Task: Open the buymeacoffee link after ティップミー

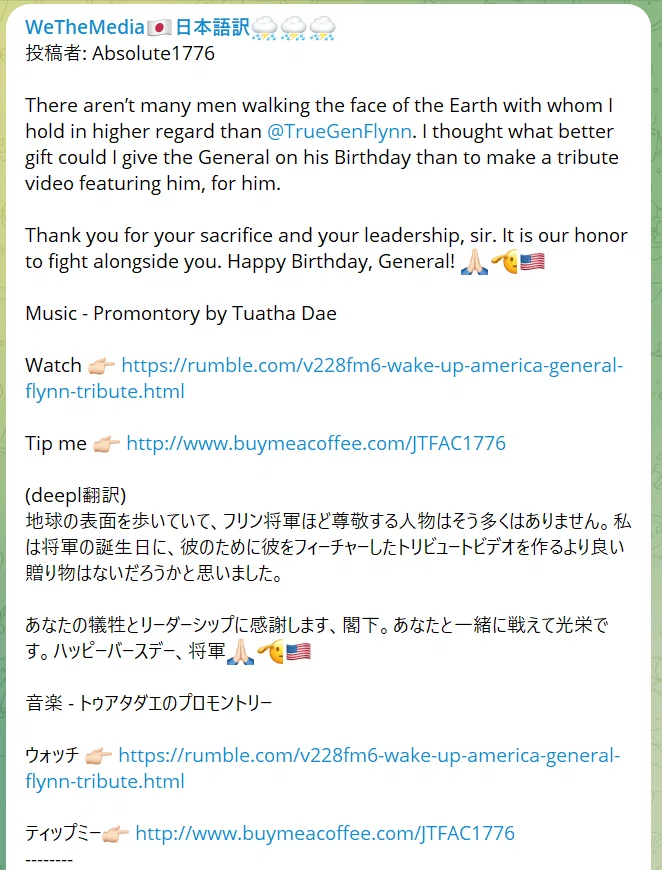Action: point(325,833)
